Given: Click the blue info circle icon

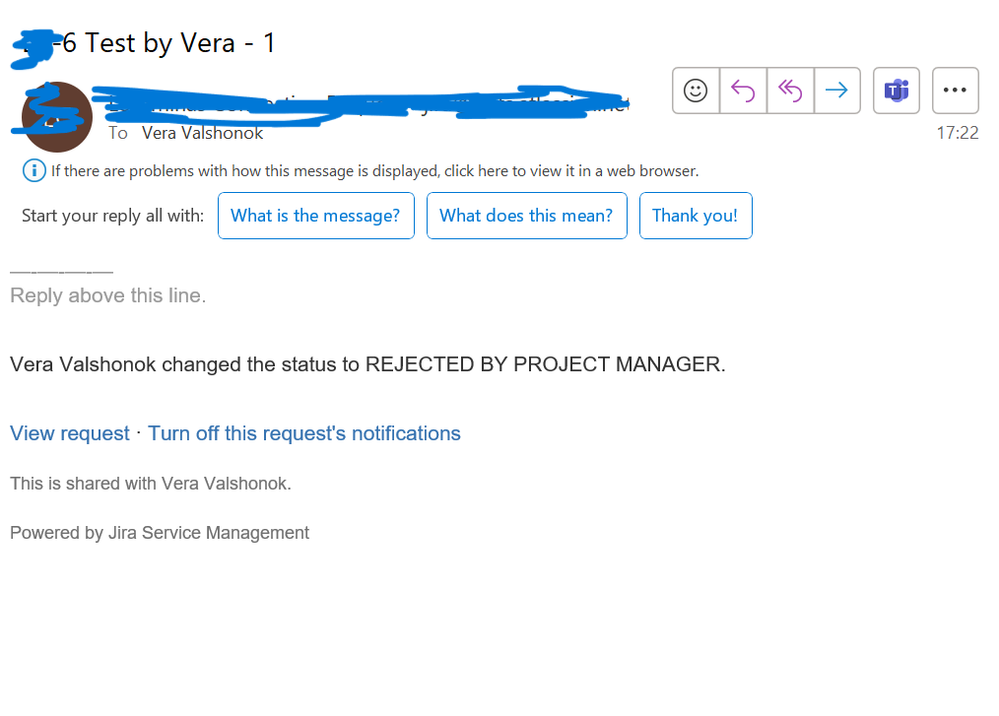Looking at the screenshot, I should click(34, 171).
